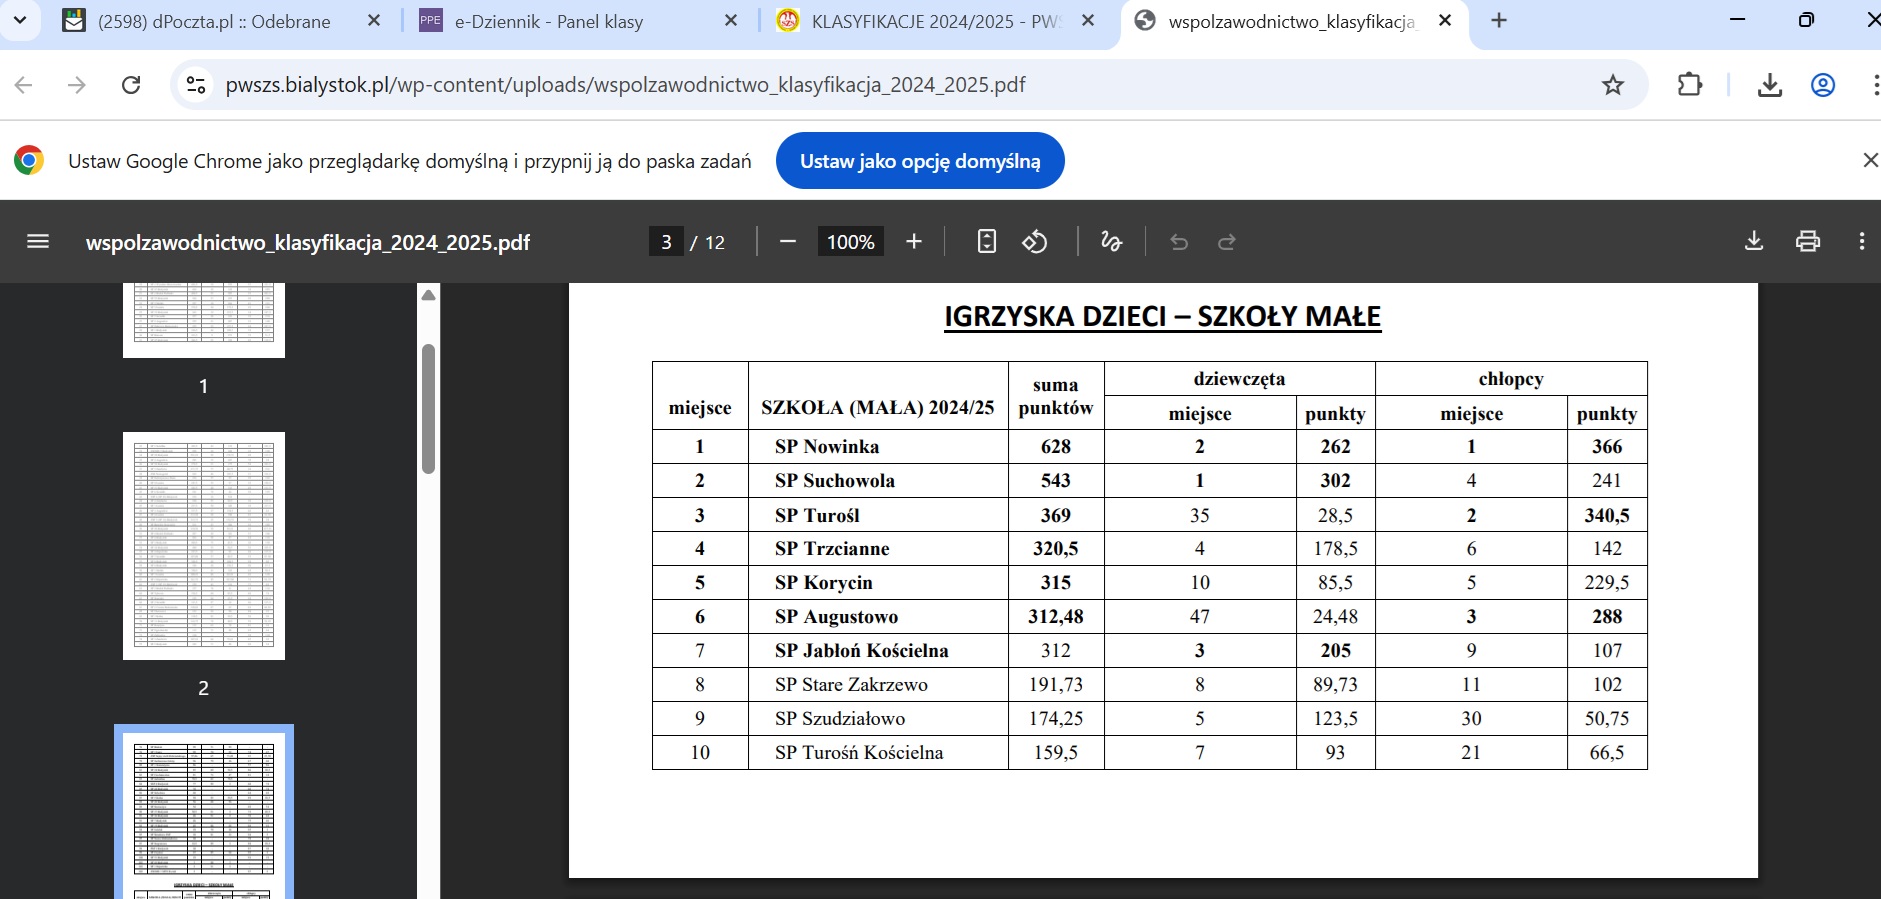Switch to e-Dziennik Panel klasy tab
The width and height of the screenshot is (1881, 899).
[x=548, y=21]
